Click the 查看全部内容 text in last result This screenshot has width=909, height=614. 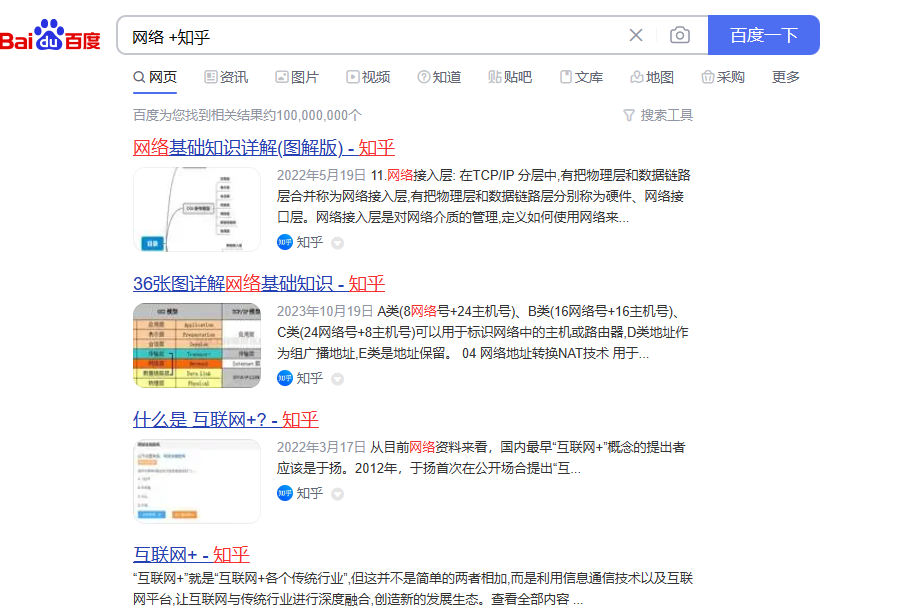530,600
